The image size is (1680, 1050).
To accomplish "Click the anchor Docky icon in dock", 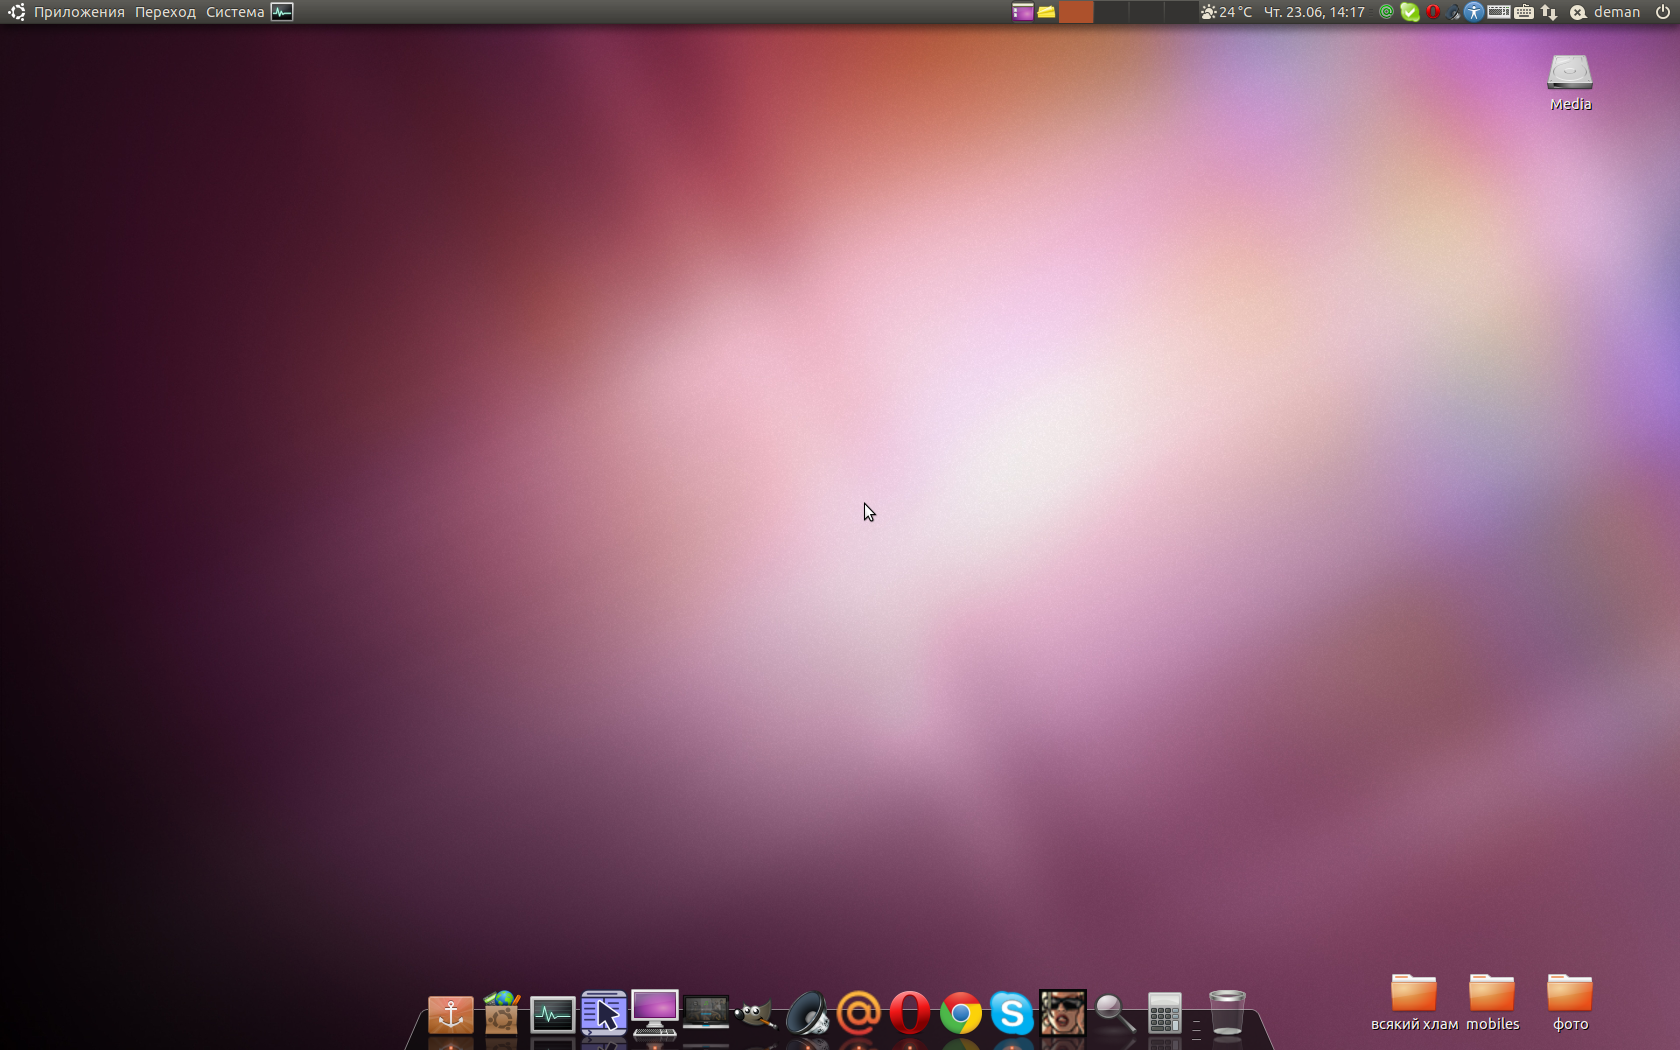I will pyautogui.click(x=450, y=1014).
